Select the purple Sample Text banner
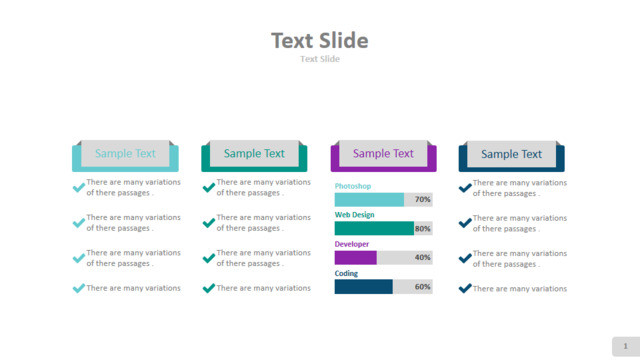 384,156
